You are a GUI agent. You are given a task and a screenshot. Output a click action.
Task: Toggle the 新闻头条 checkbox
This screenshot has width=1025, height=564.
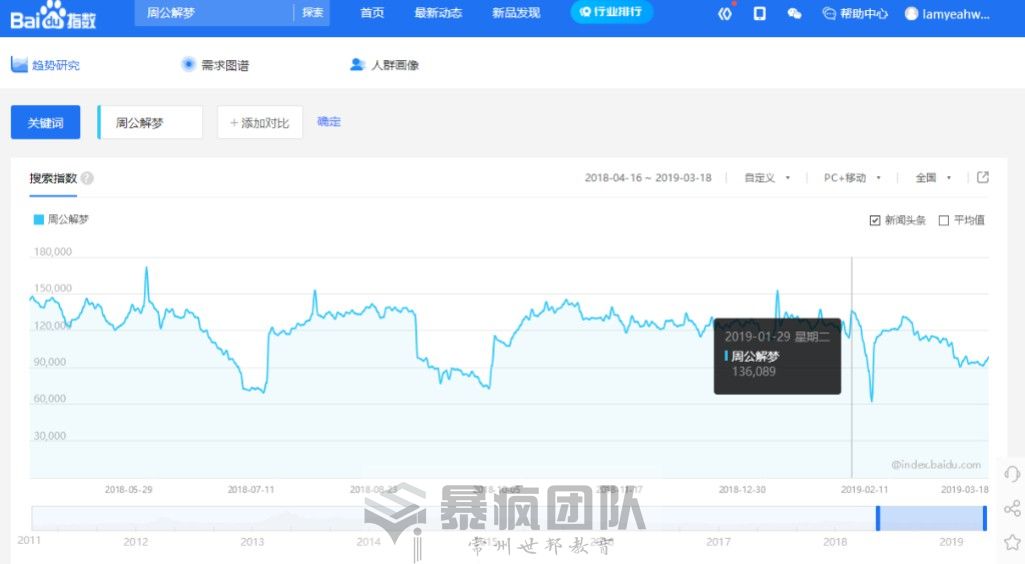(875, 220)
